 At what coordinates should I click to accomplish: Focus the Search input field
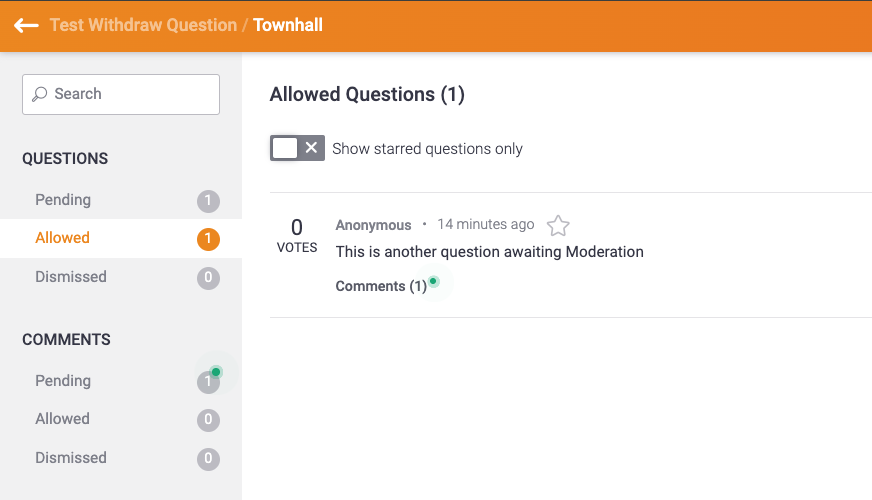(x=121, y=95)
